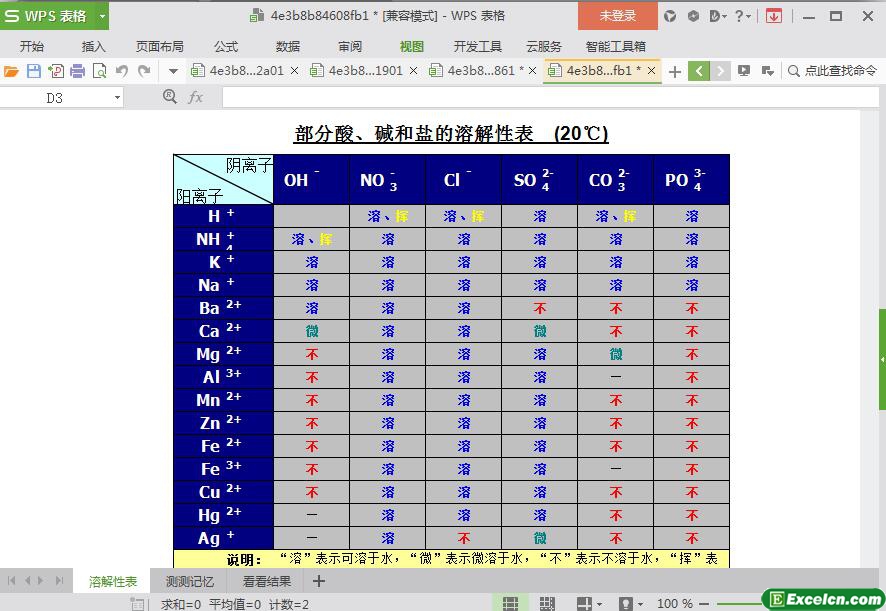Viewport: 886px width, 611px height.
Task: Go to previous document tab green arrow
Action: tap(699, 71)
